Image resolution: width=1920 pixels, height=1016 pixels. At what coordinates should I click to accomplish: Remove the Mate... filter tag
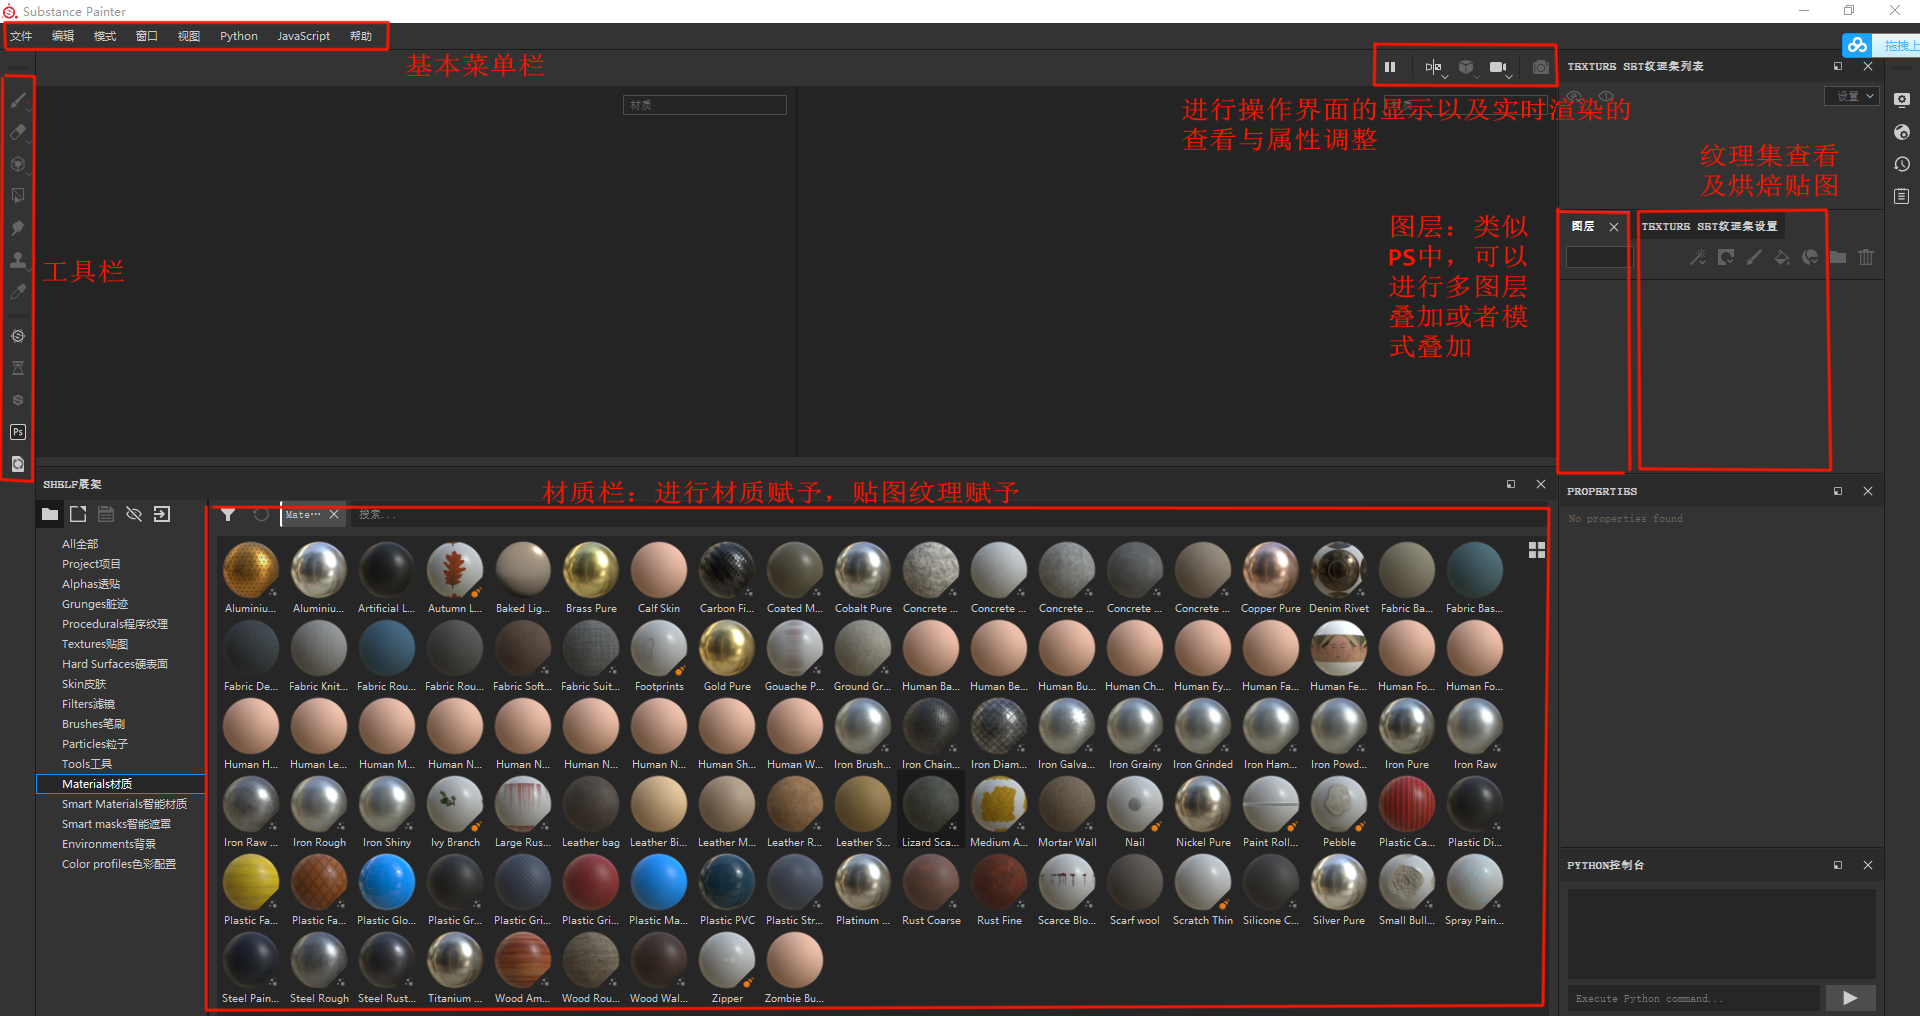tap(334, 514)
